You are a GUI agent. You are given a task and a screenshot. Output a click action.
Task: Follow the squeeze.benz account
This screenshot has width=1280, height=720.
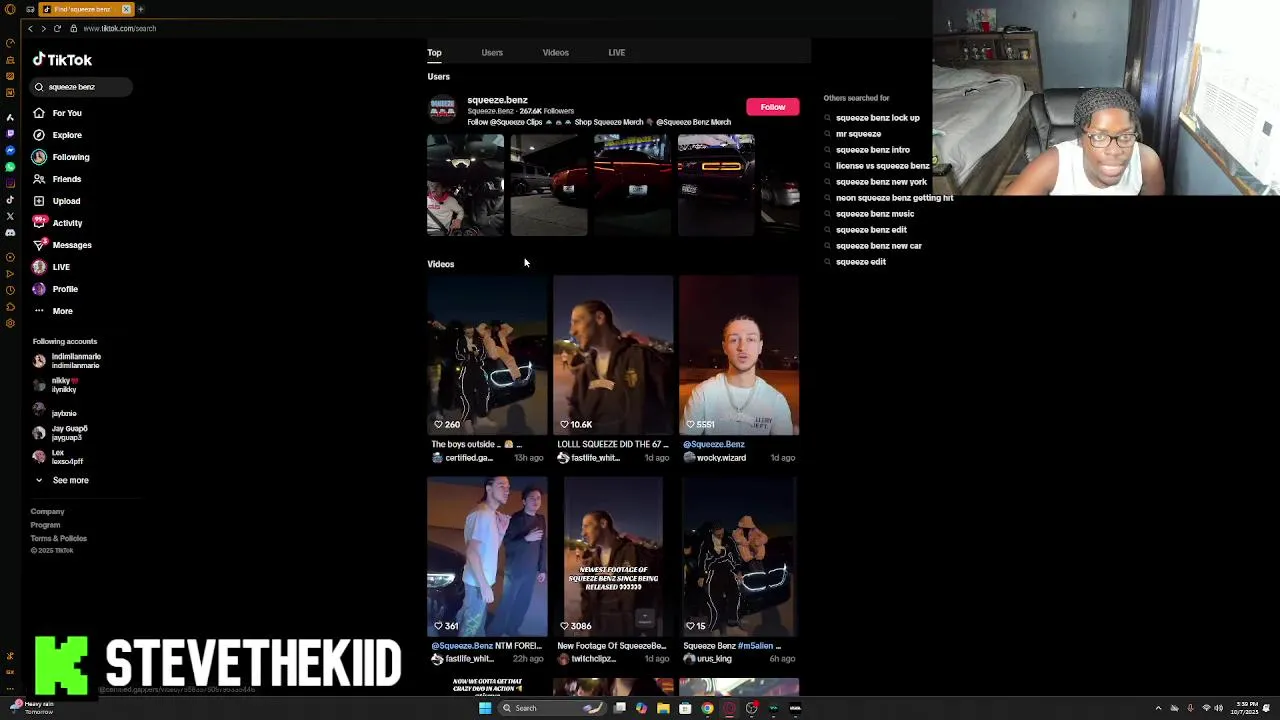[x=772, y=107]
